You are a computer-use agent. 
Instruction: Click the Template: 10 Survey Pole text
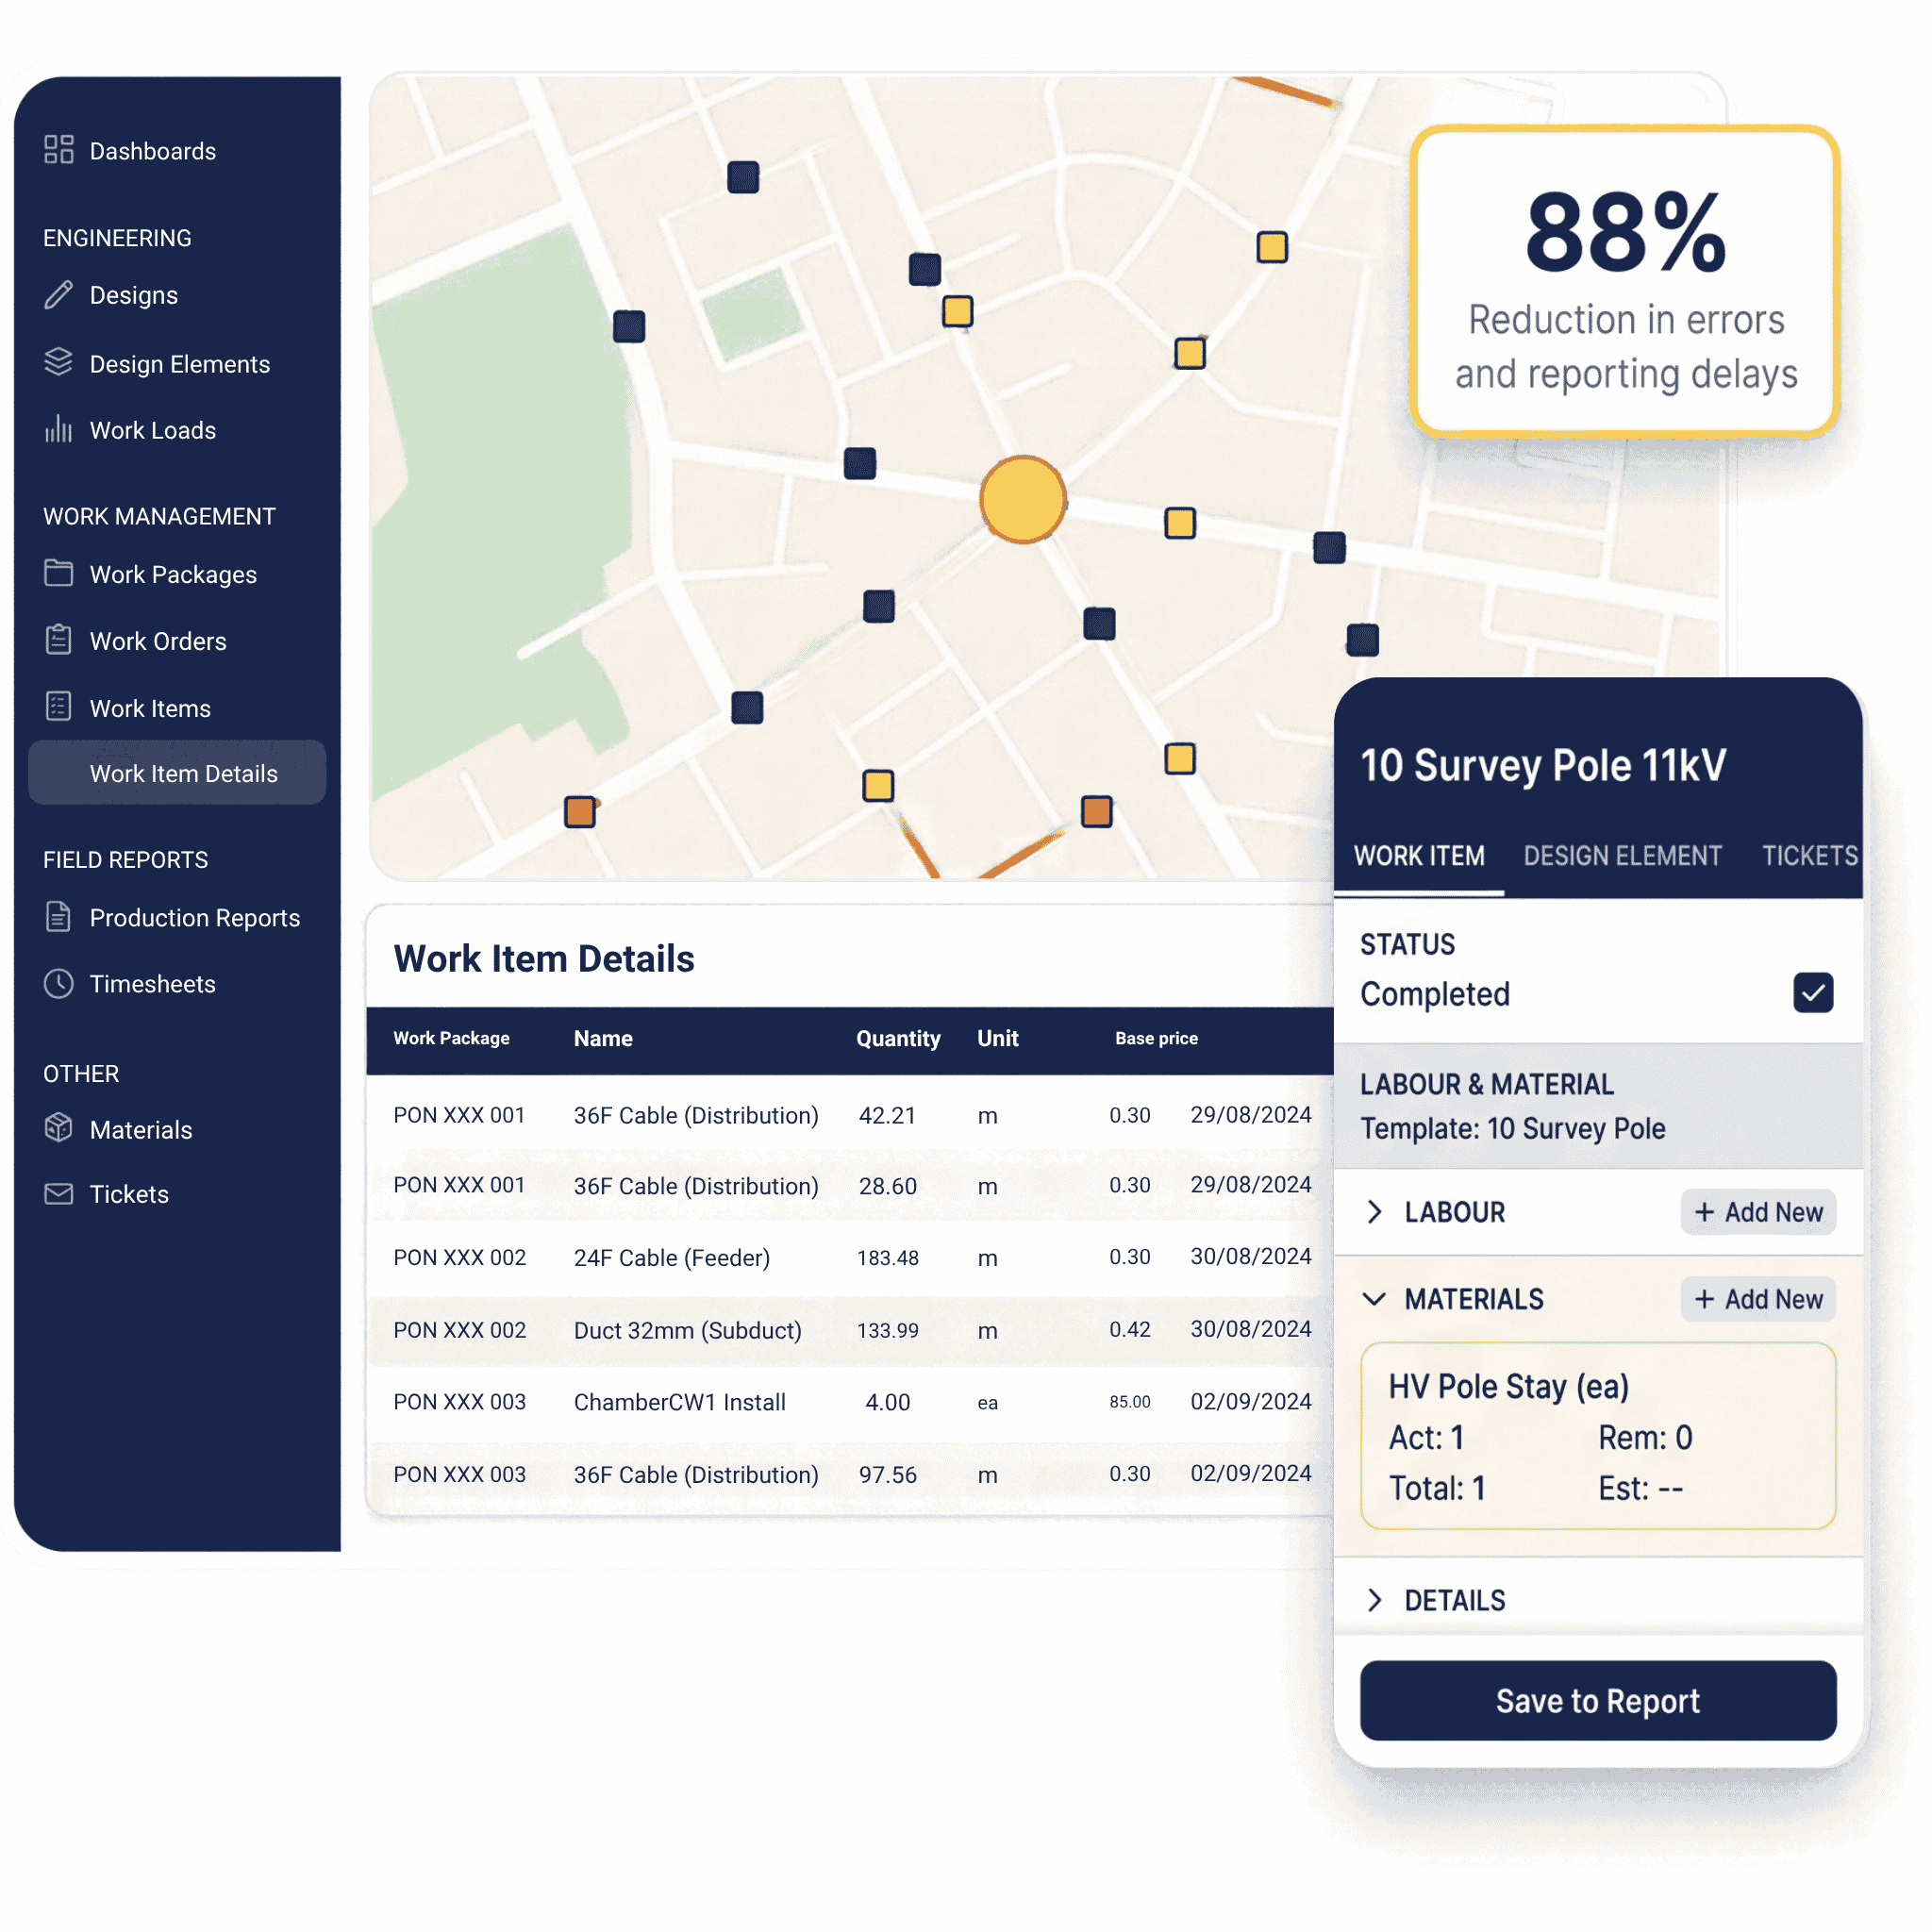click(1513, 1128)
